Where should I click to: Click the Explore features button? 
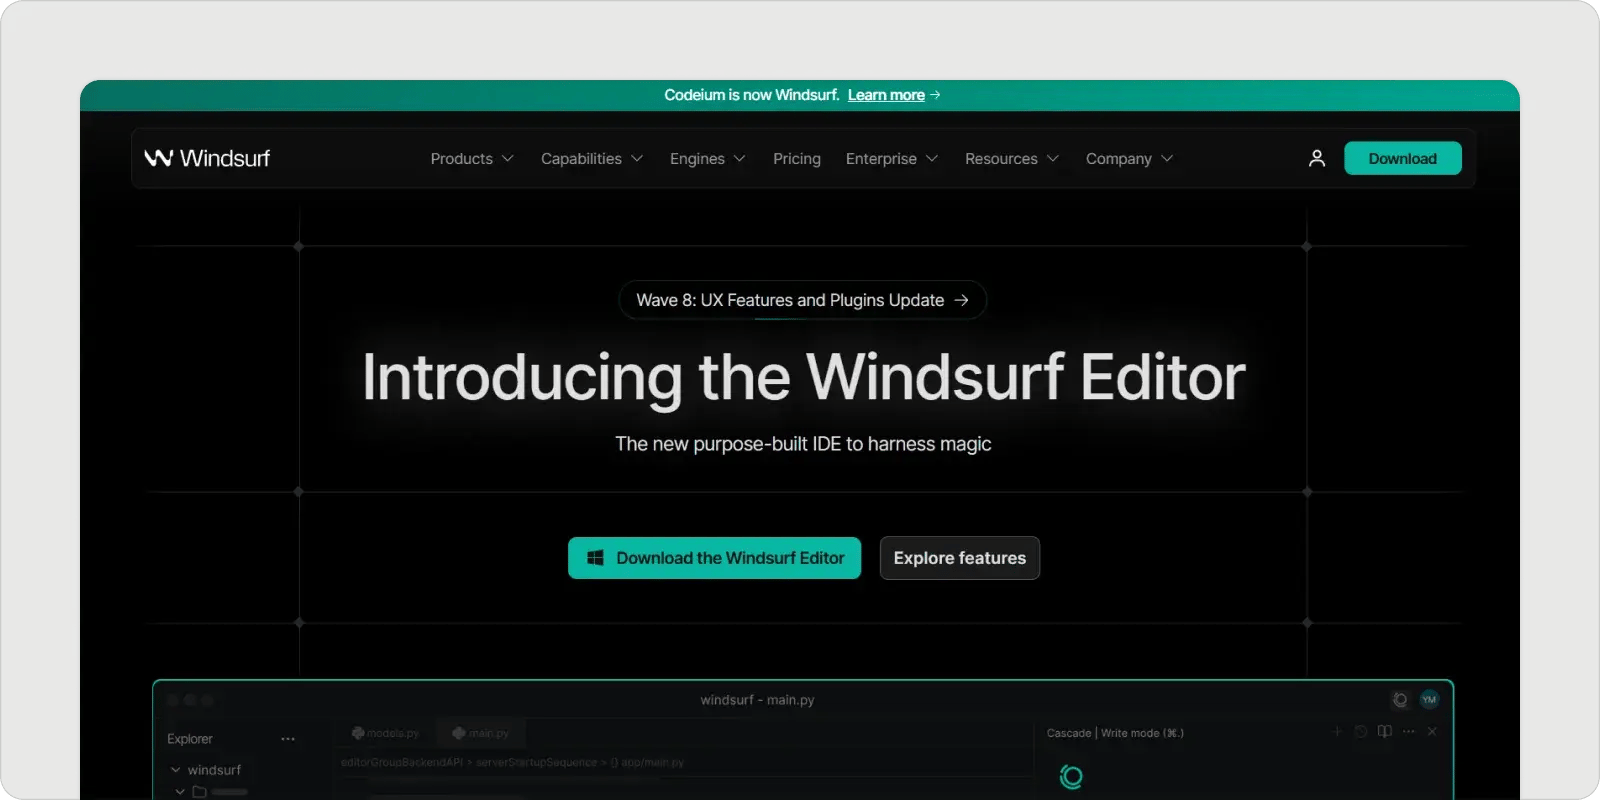click(960, 558)
